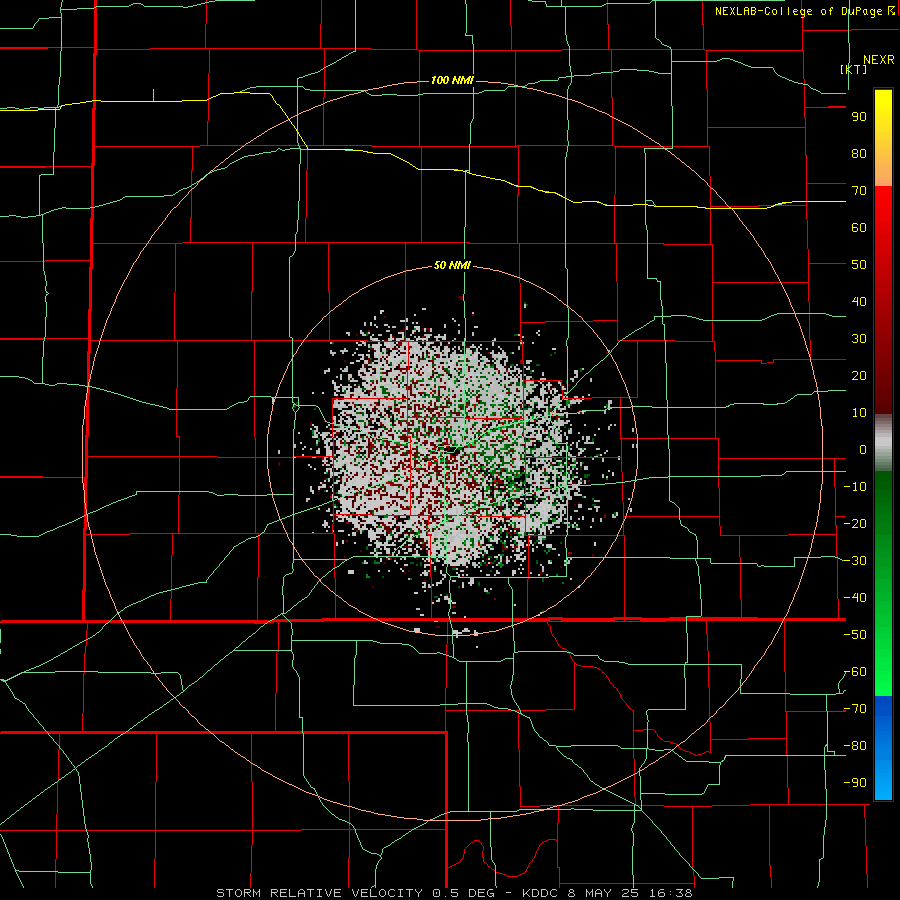Click the -50 value on the velocity scale
Image resolution: width=900 pixels, height=900 pixels.
(855, 635)
